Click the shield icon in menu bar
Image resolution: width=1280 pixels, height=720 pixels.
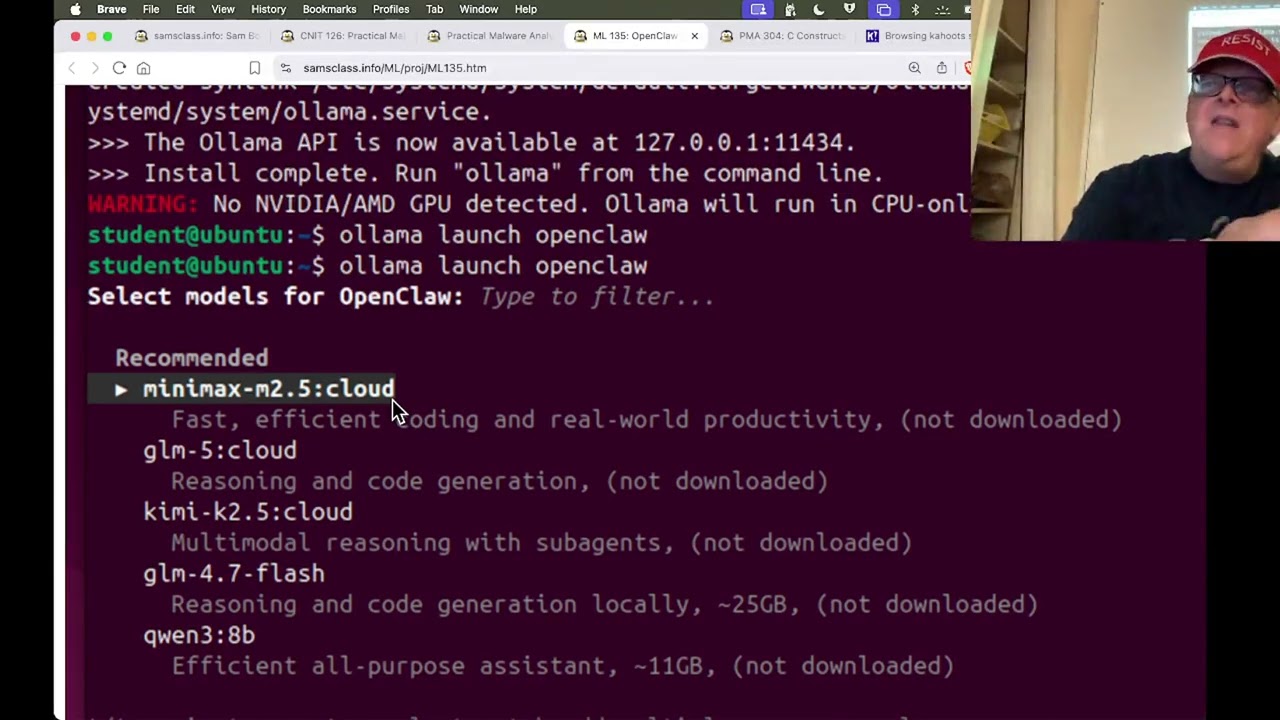[849, 9]
